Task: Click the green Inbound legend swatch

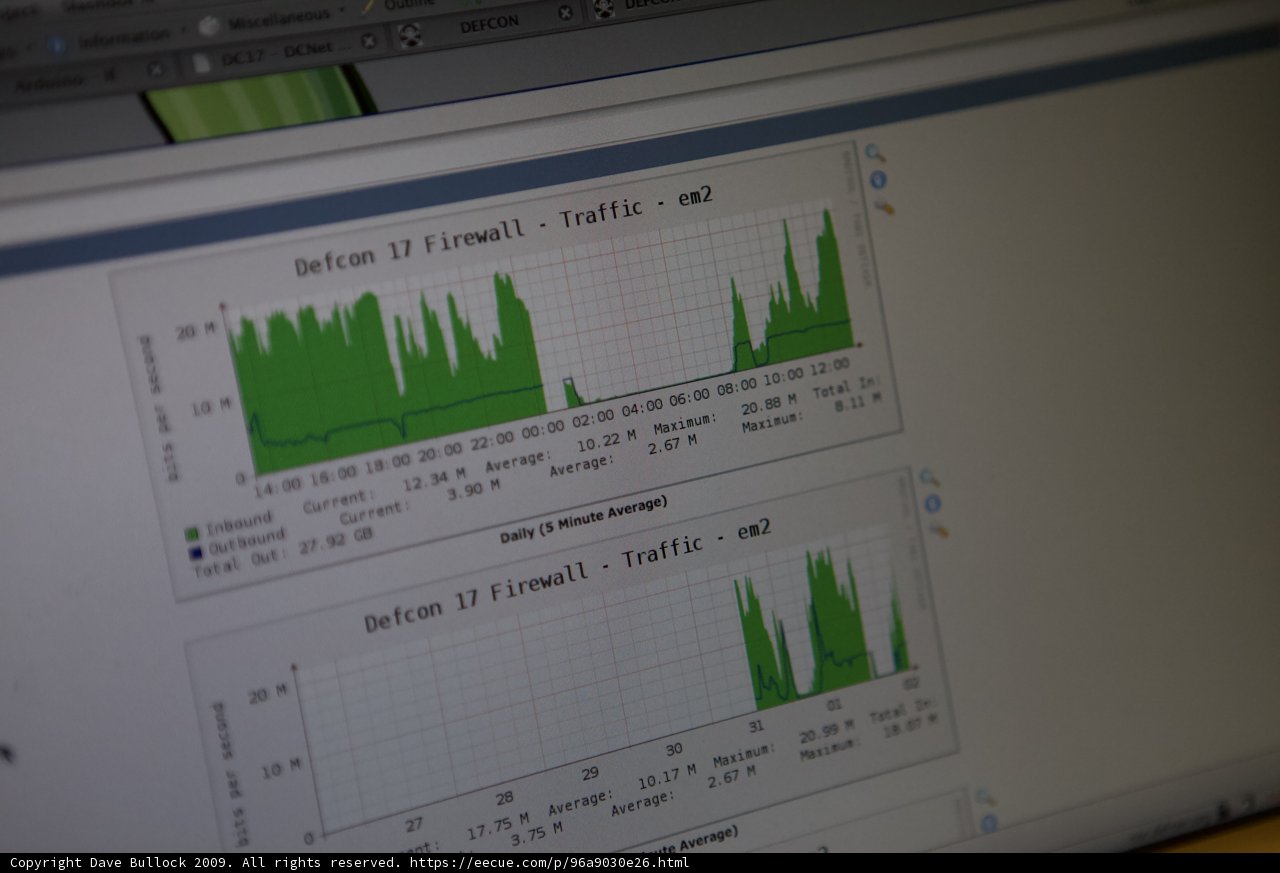Action: (x=191, y=534)
